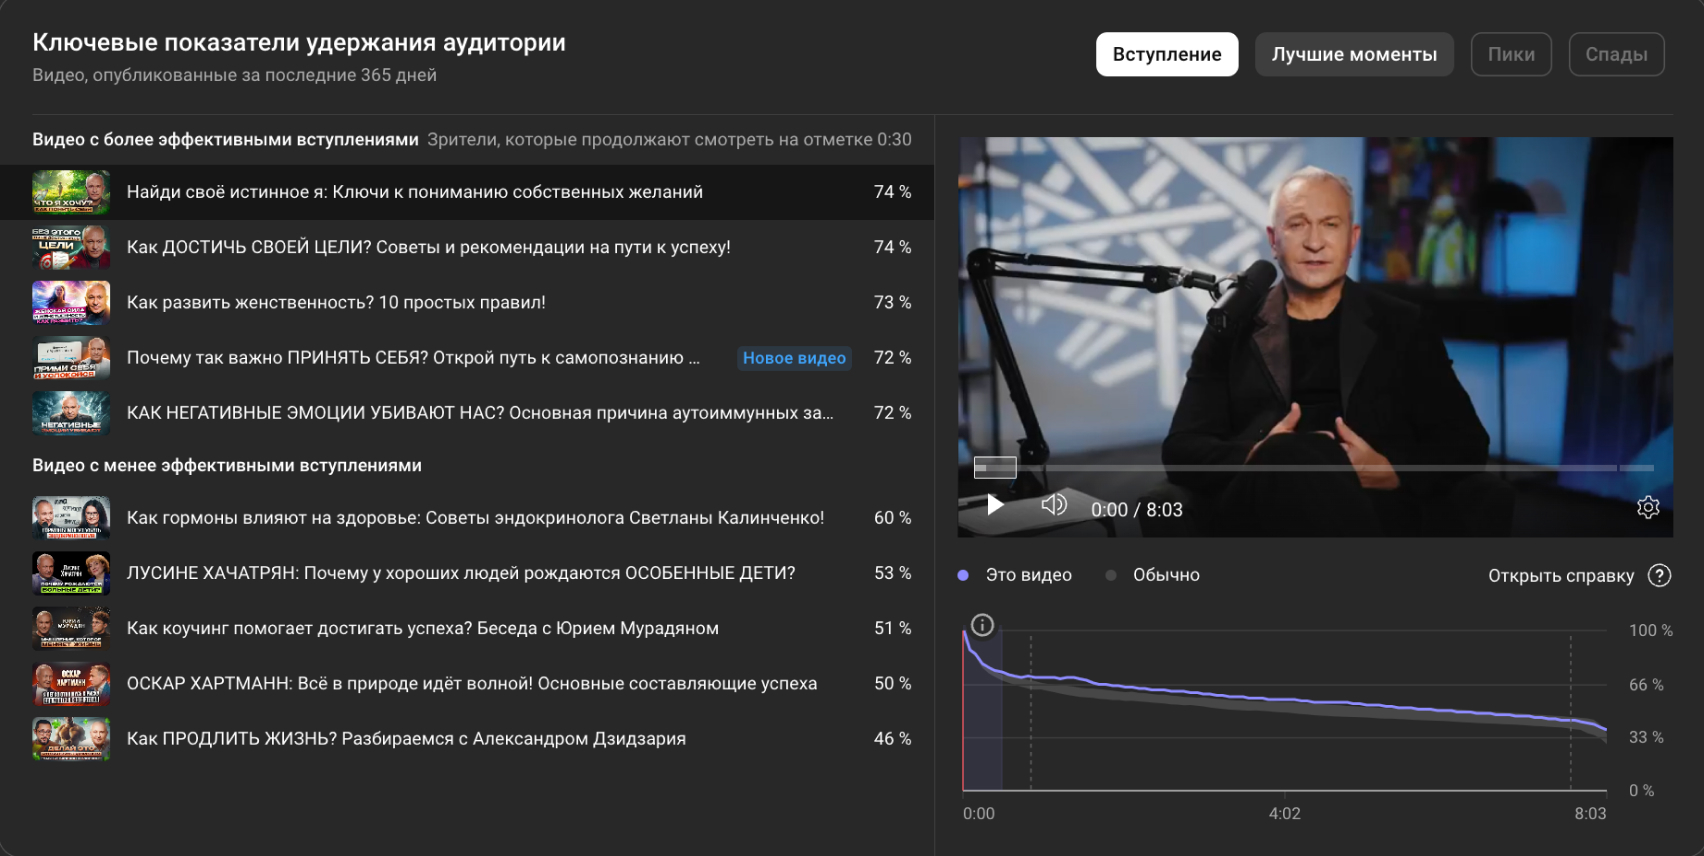Open Открыть справку link

(x=1561, y=575)
